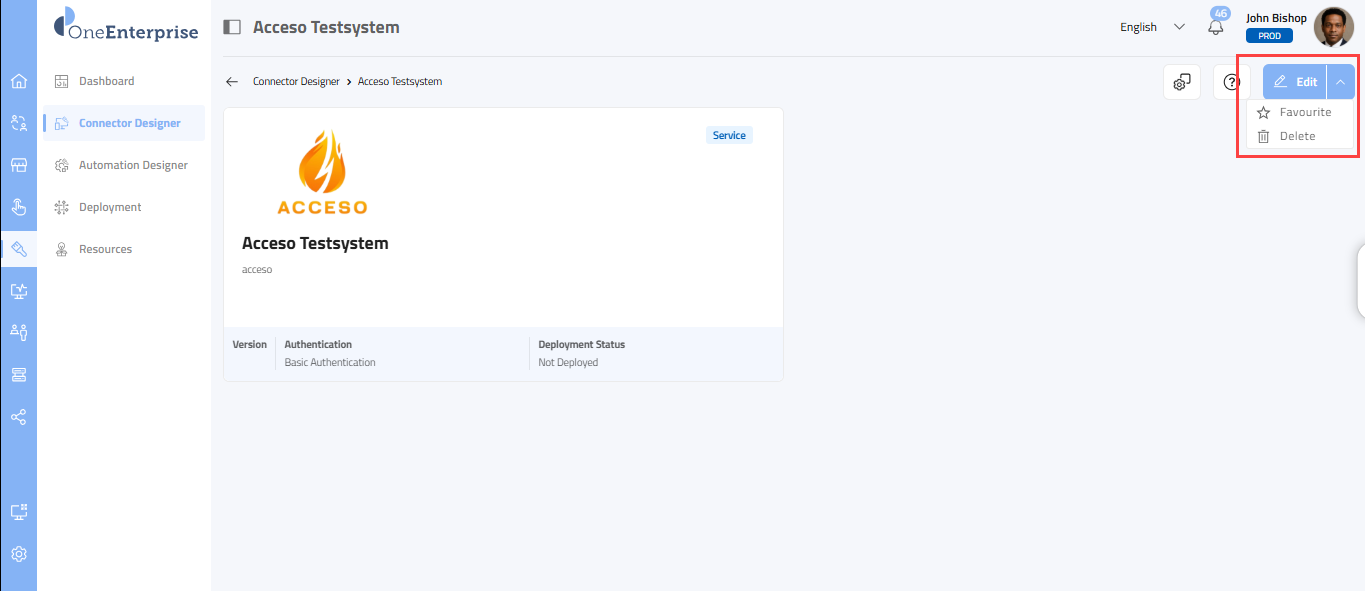1365x591 pixels.
Task: Click the notification bell icon
Action: tap(1216, 28)
